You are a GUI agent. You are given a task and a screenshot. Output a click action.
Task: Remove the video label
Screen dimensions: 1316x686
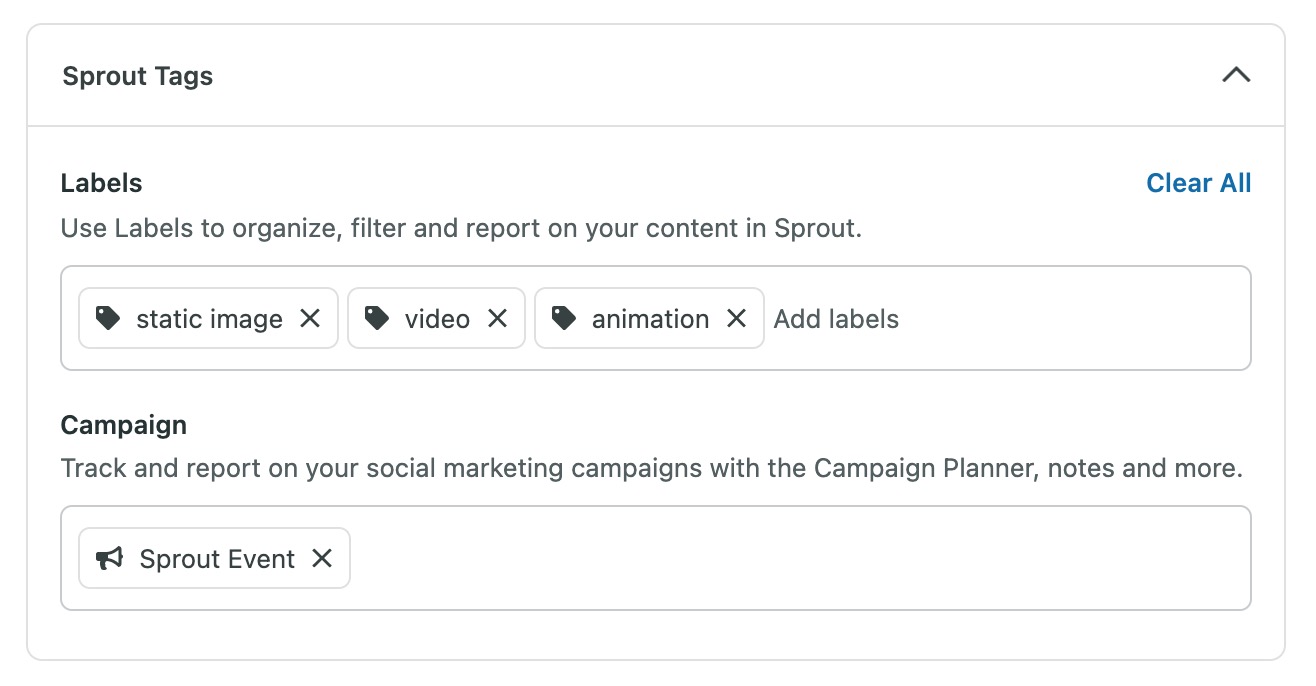tap(497, 319)
